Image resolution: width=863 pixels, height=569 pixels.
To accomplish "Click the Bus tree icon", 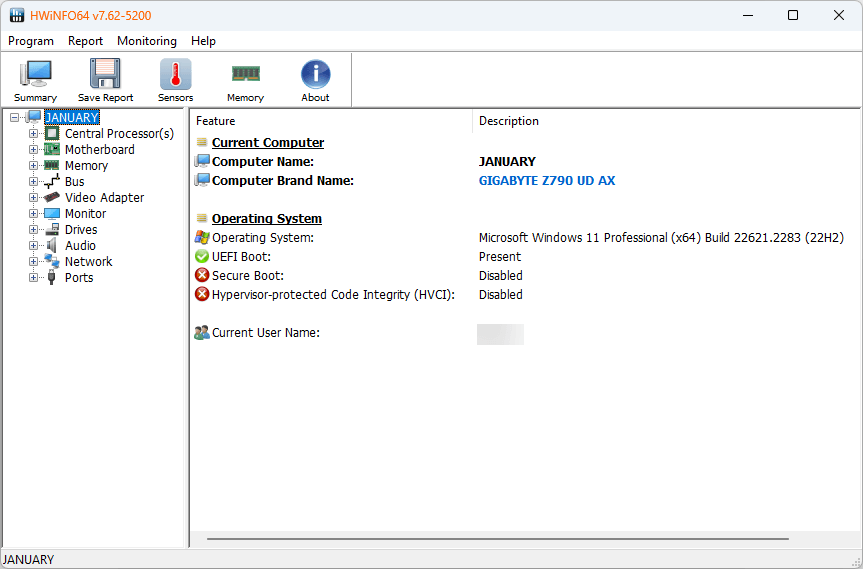I will 52,182.
